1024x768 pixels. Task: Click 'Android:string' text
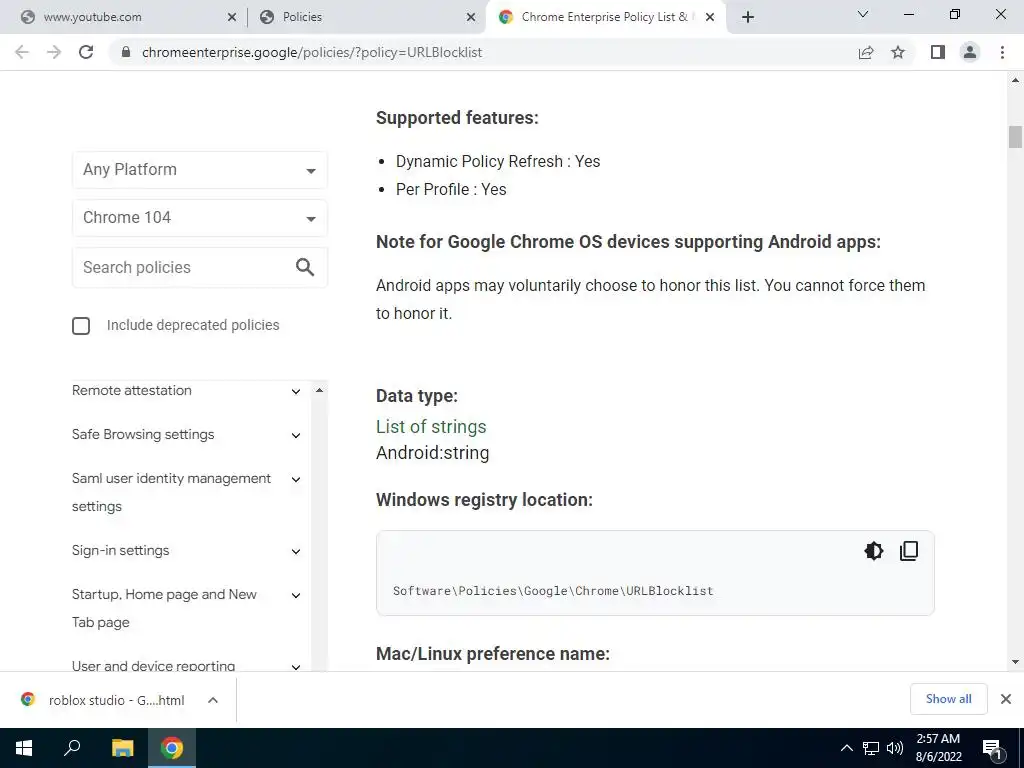432,453
